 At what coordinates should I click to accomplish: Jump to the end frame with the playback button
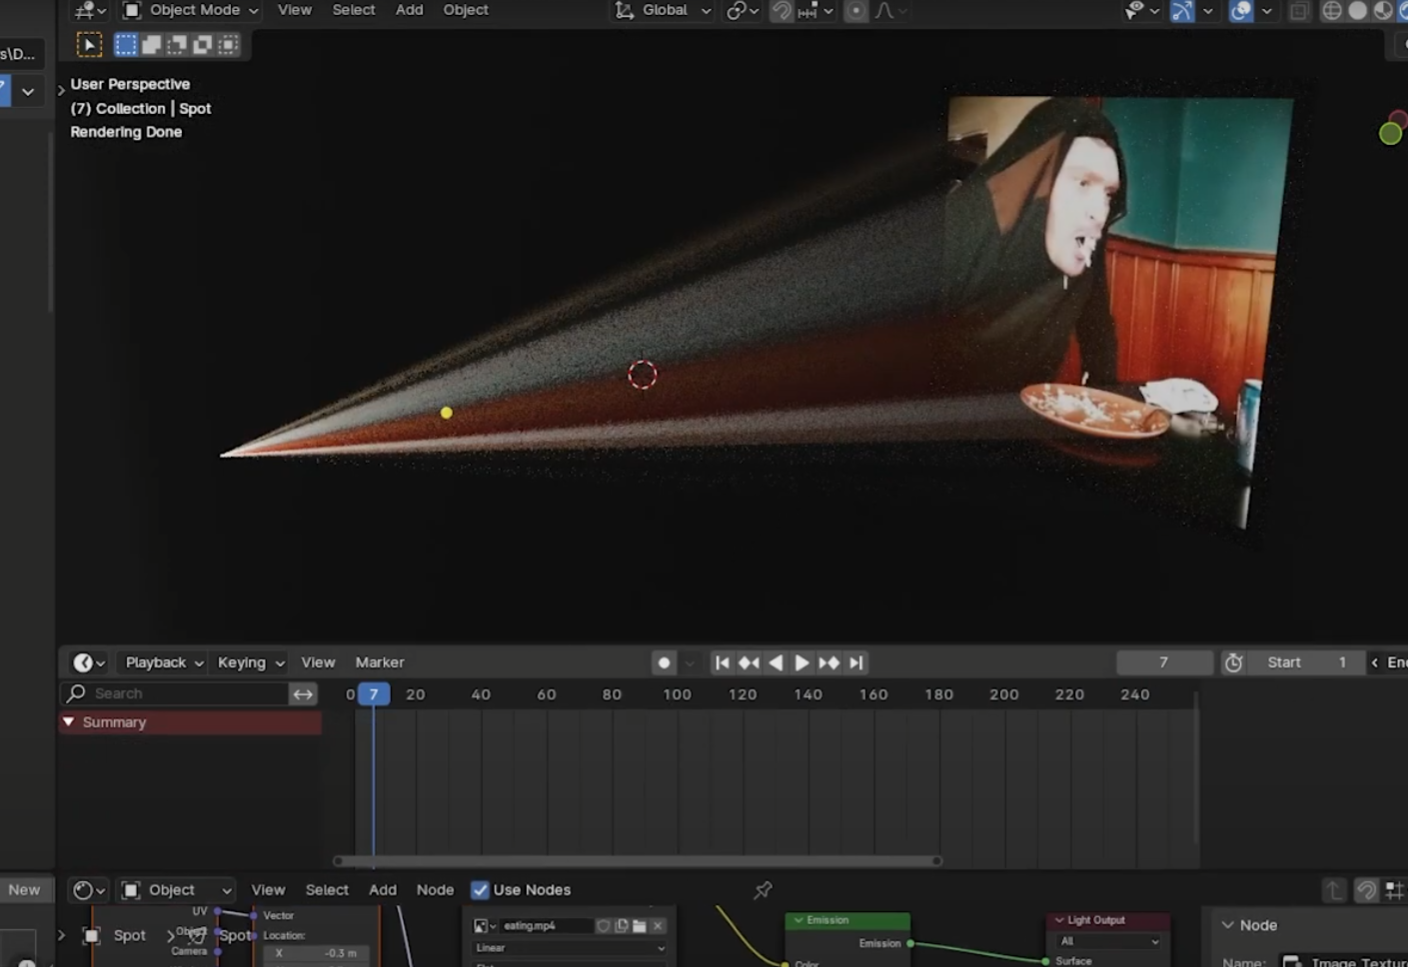(856, 662)
